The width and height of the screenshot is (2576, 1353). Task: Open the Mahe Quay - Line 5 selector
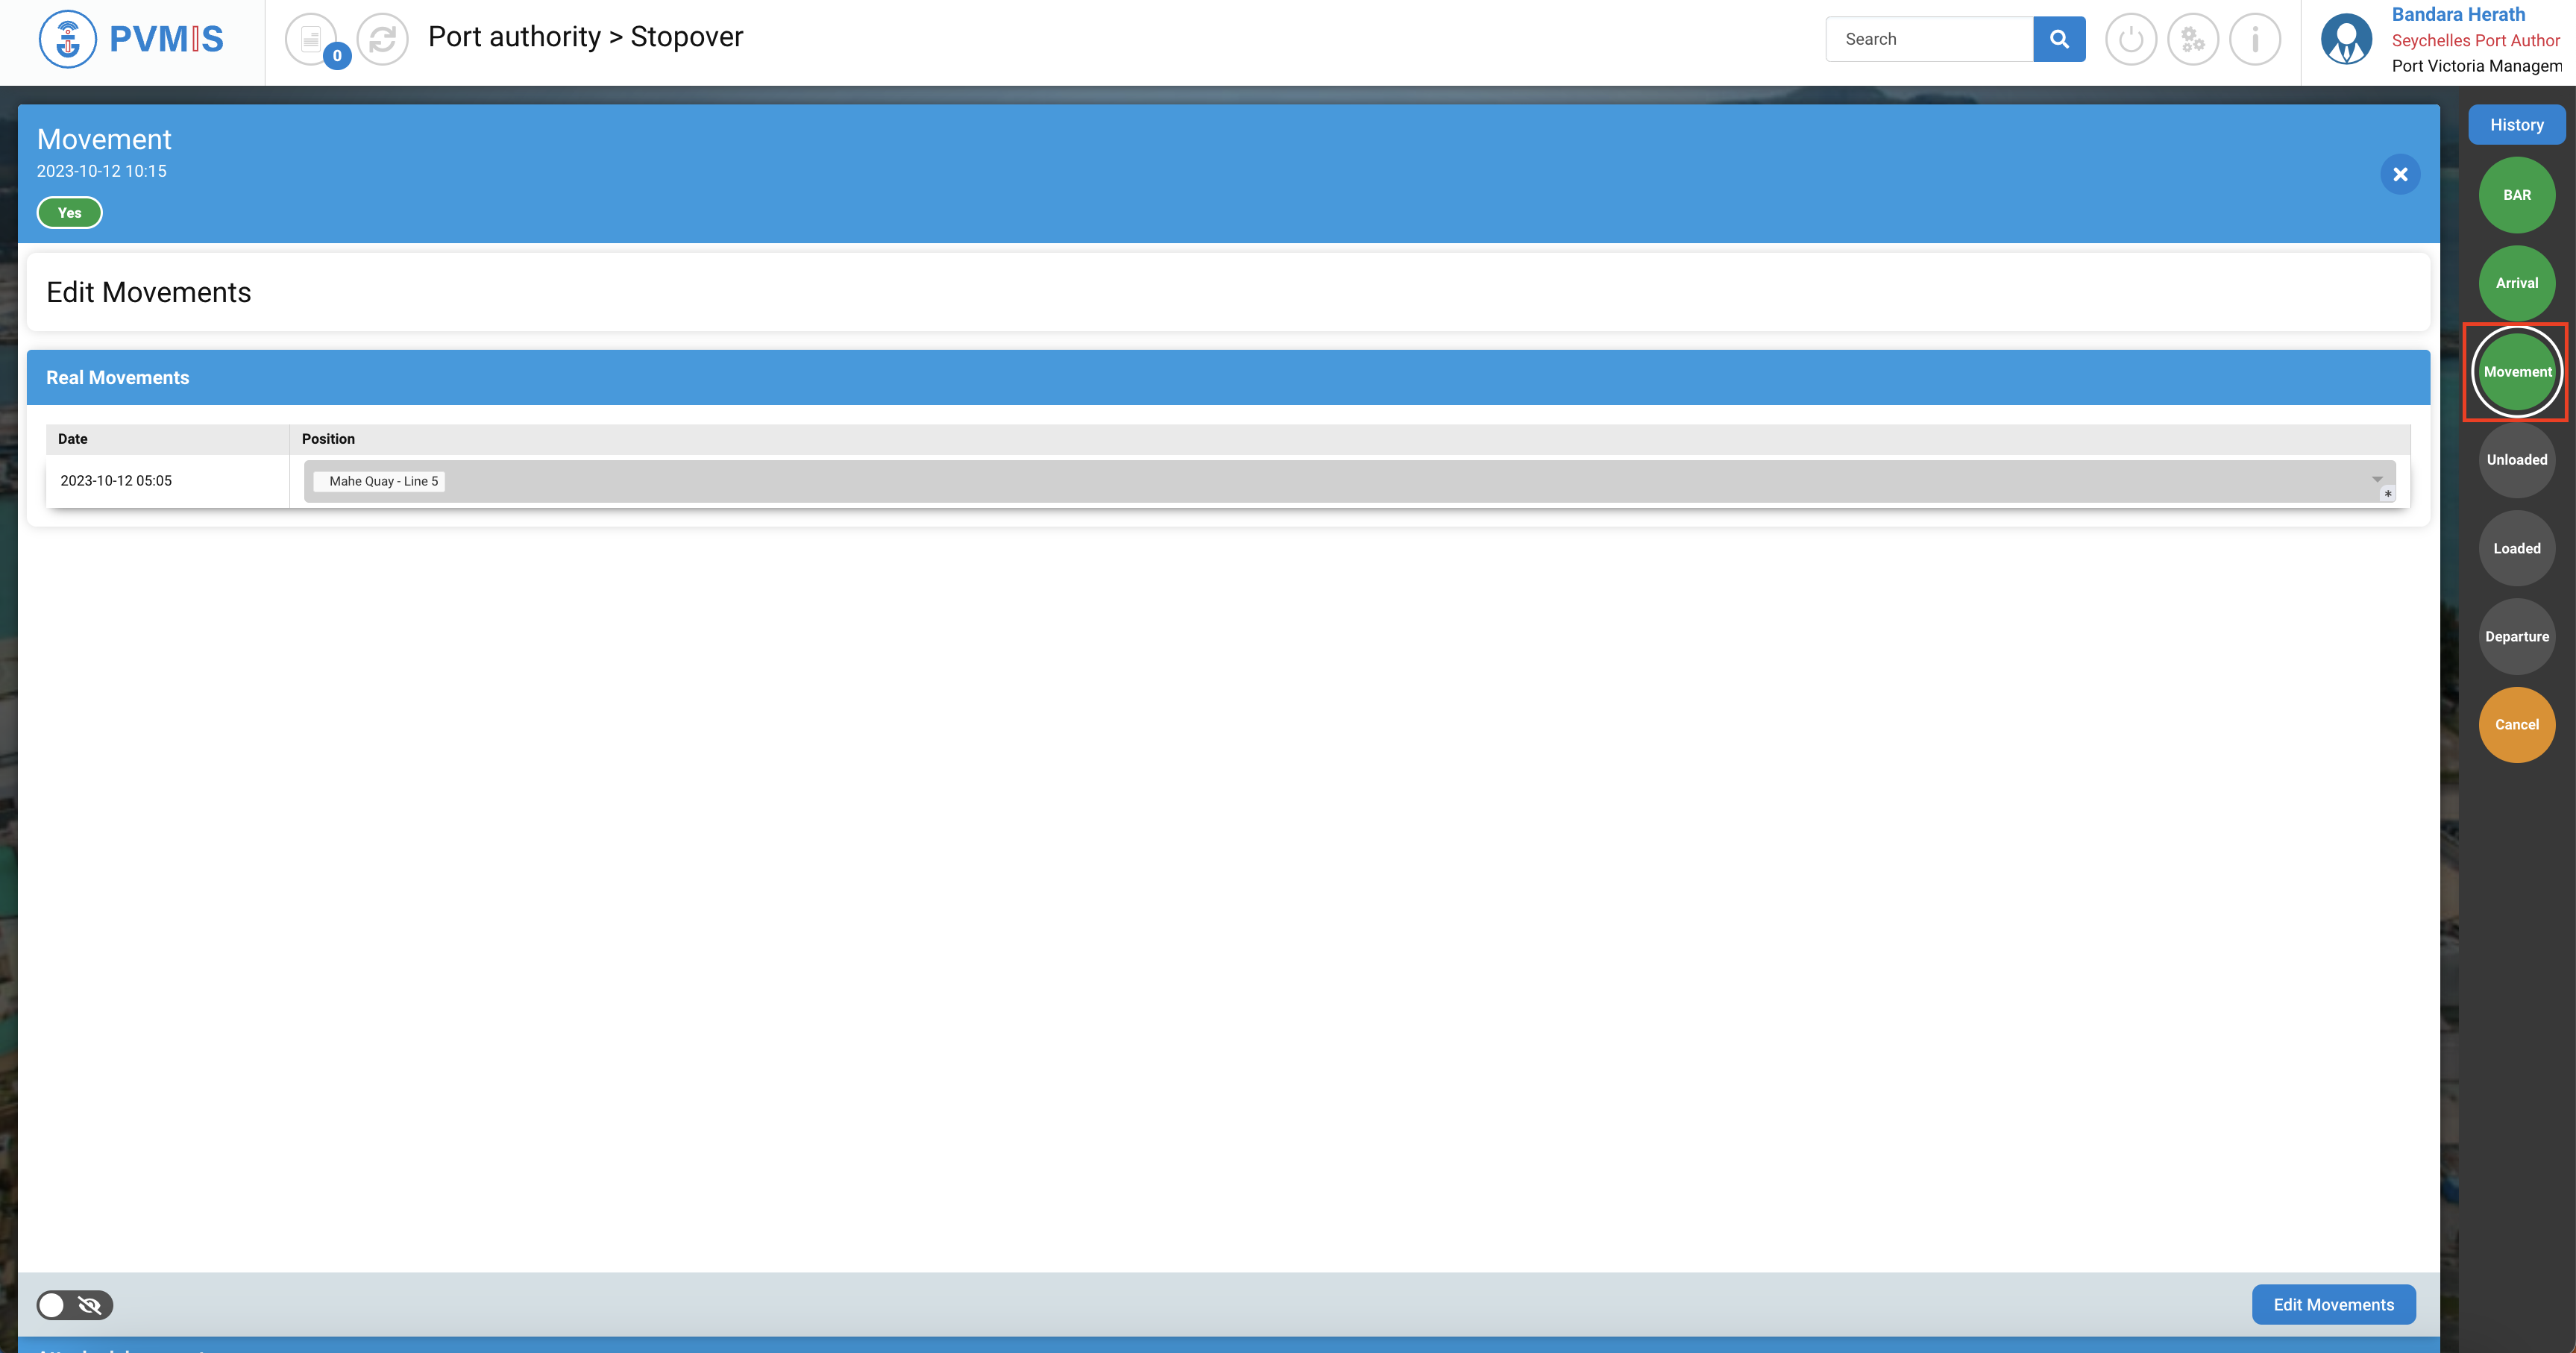(x=383, y=482)
